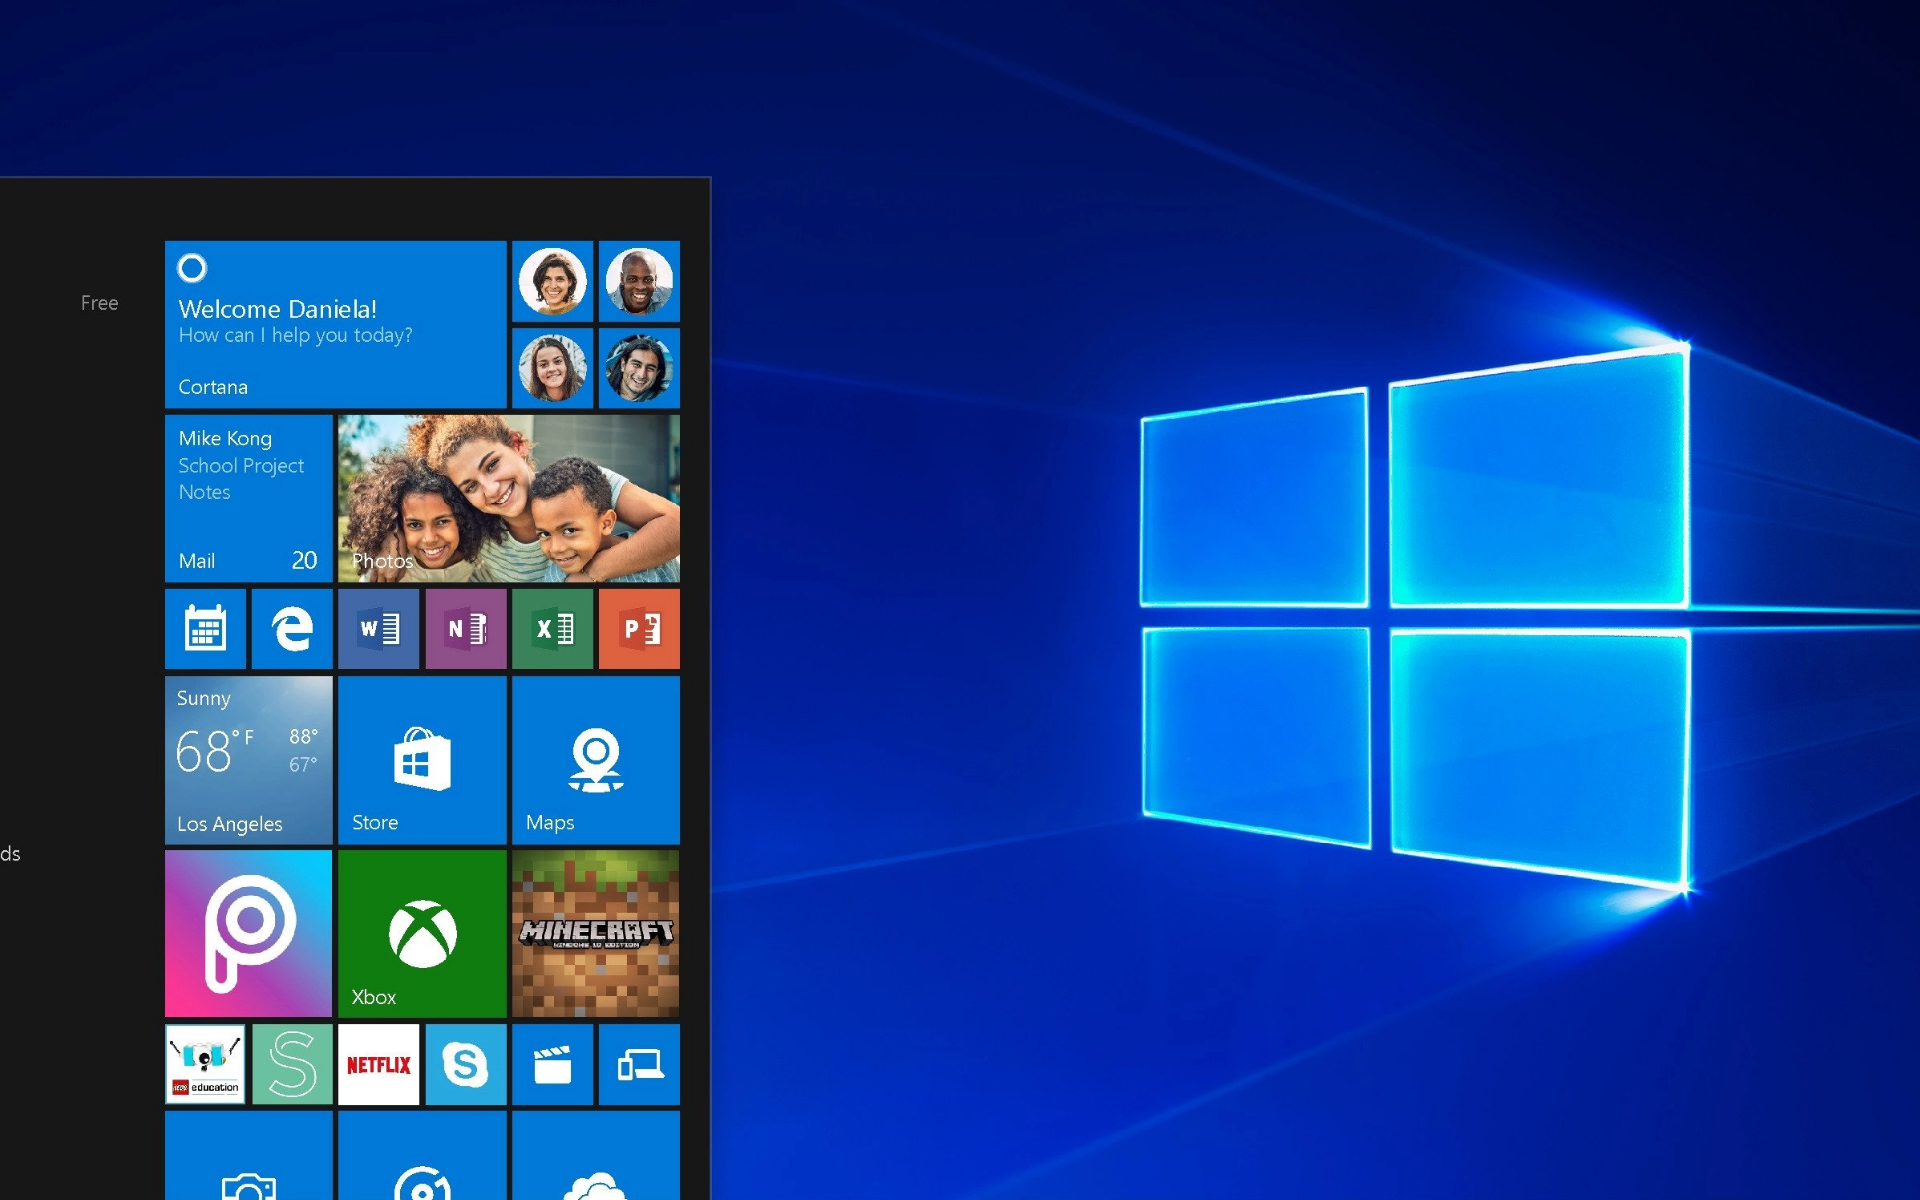Image resolution: width=1920 pixels, height=1200 pixels.
Task: Open the Connect devices tile
Action: click(x=640, y=1064)
